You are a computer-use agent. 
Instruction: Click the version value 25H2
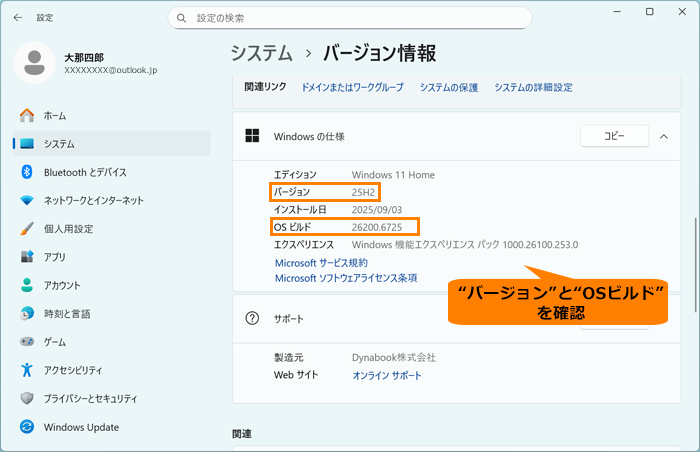[x=363, y=192]
